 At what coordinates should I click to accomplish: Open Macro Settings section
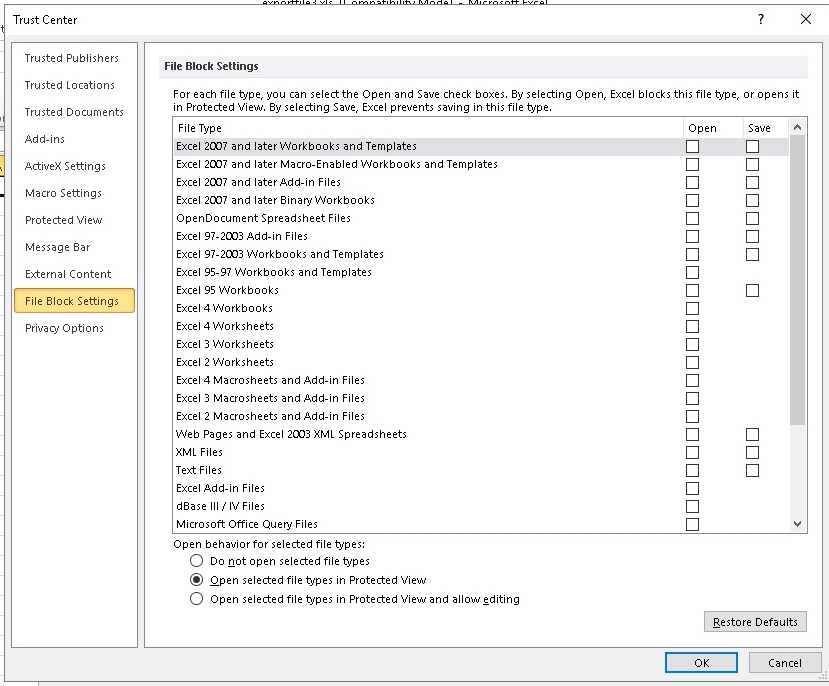[x=63, y=193]
